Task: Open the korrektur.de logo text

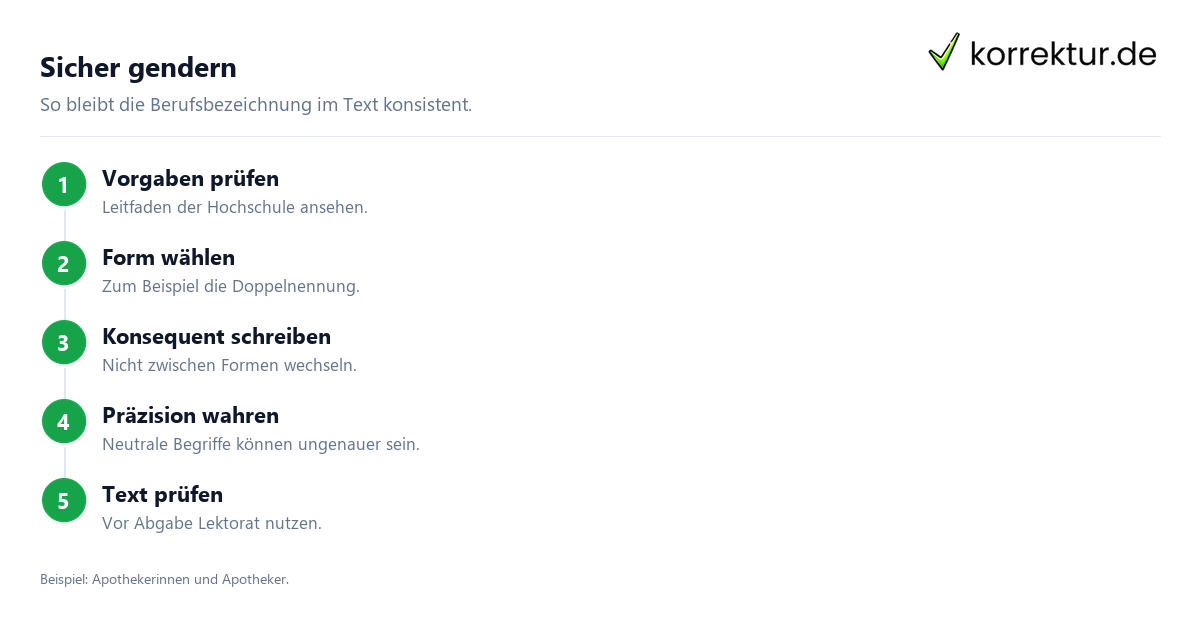Action: tap(1063, 54)
